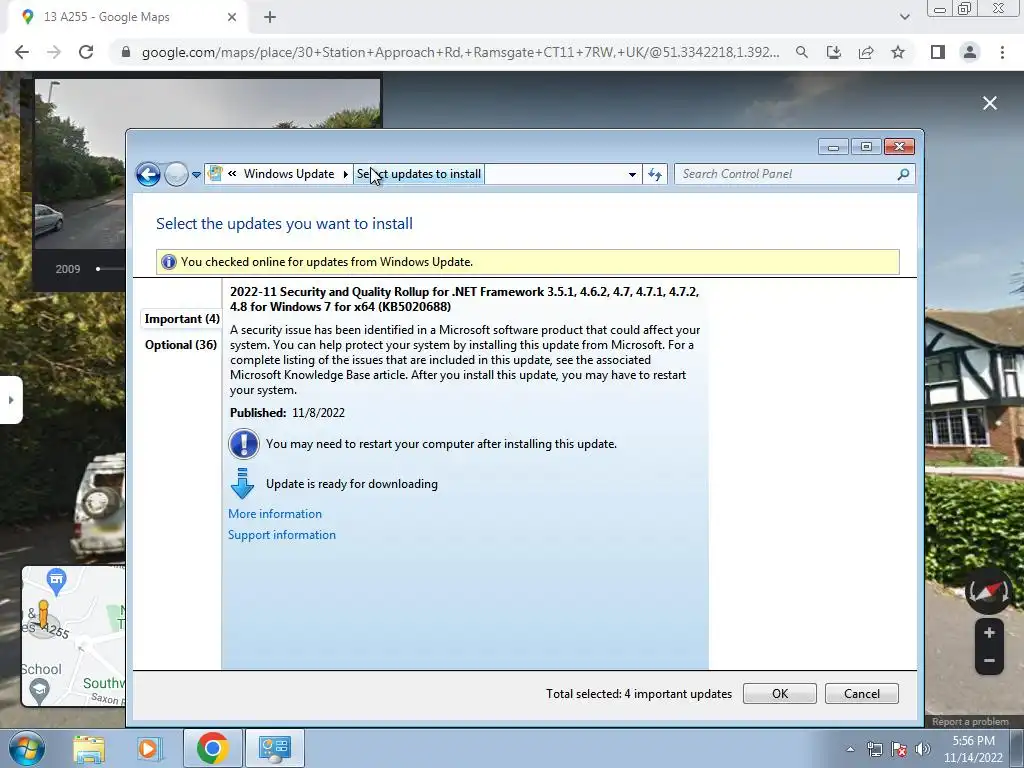This screenshot has height=768, width=1024.
Task: Close the Google Maps browser tab
Action: pyautogui.click(x=232, y=17)
